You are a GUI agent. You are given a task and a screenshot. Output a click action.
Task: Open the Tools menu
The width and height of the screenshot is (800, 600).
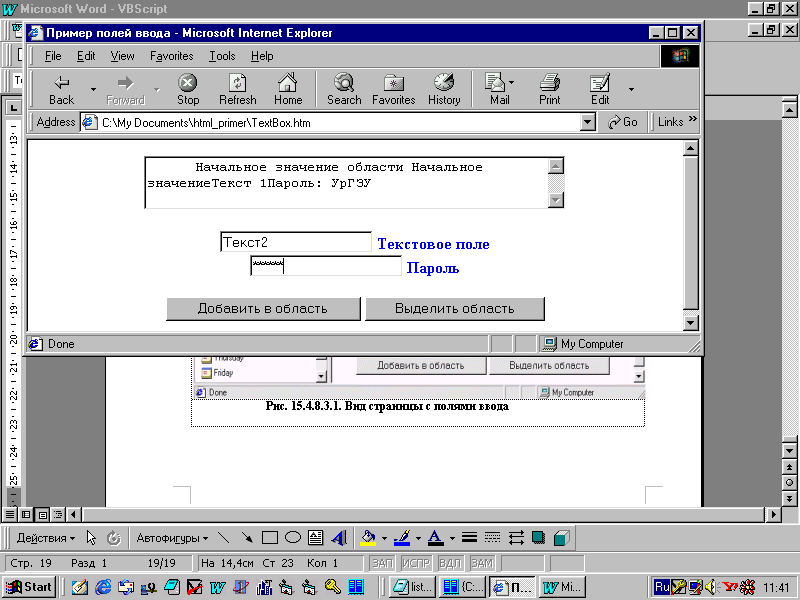pos(222,56)
